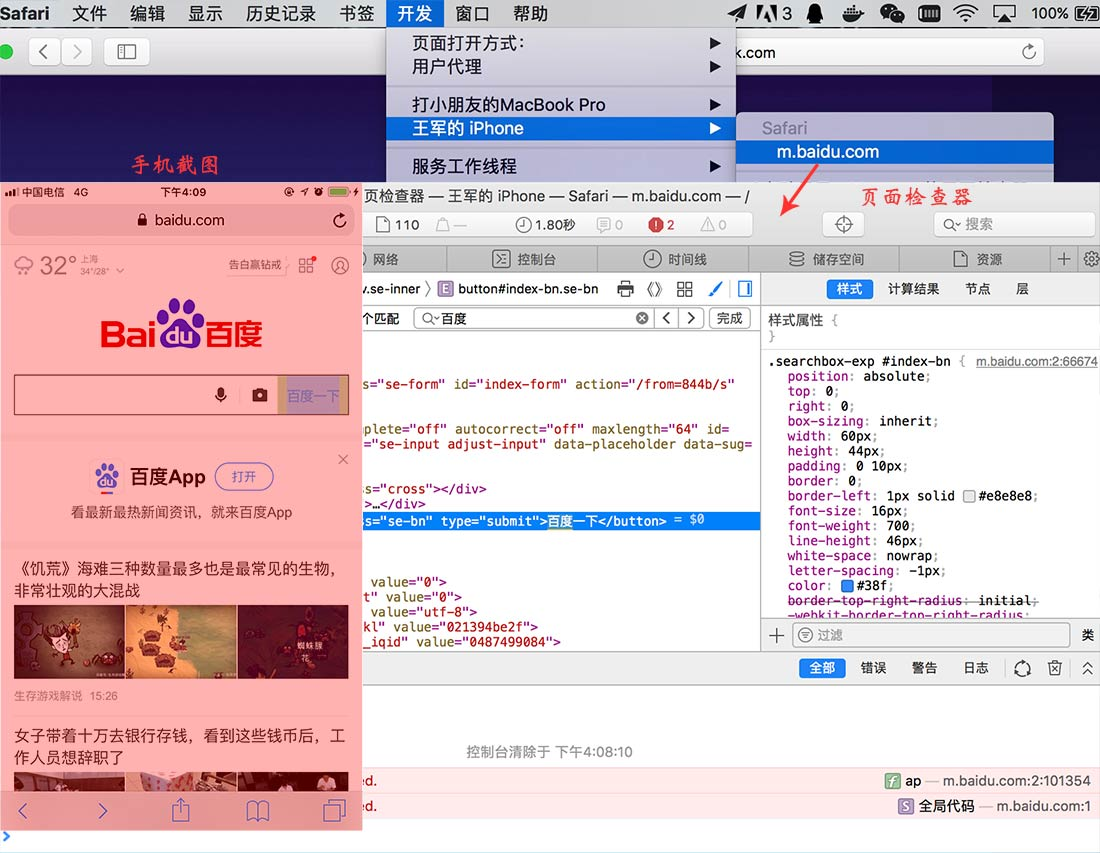Select the 节点 sidebar tab
The height and width of the screenshot is (853, 1100).
tap(977, 289)
